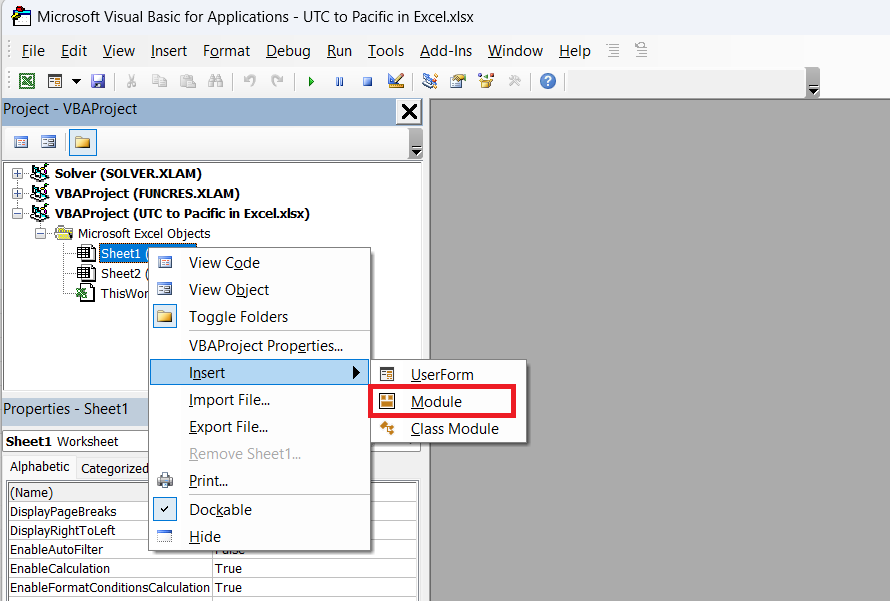
Task: Choose View Code from the context menu
Action: [x=260, y=263]
